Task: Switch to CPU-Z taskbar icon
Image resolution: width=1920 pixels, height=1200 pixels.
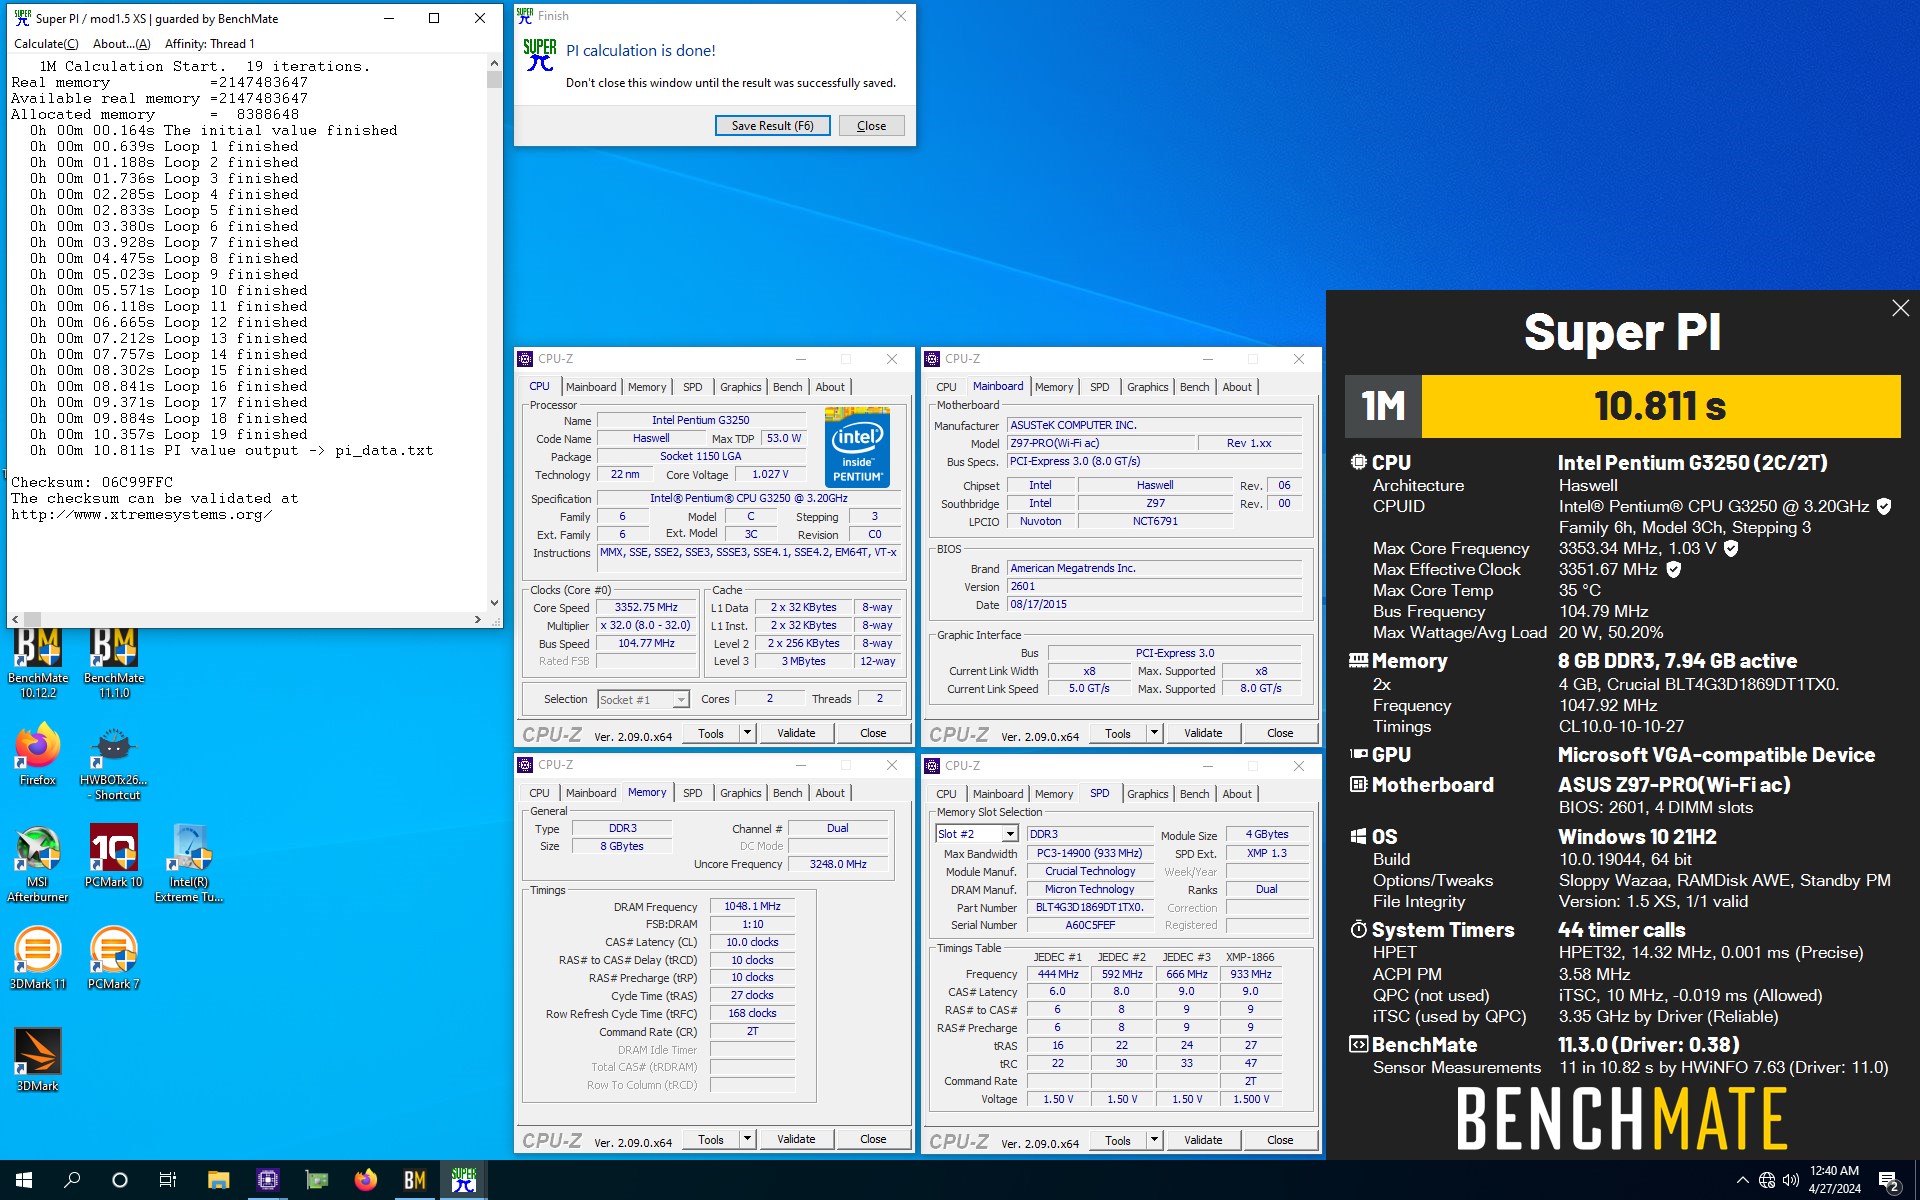Action: [x=267, y=1180]
